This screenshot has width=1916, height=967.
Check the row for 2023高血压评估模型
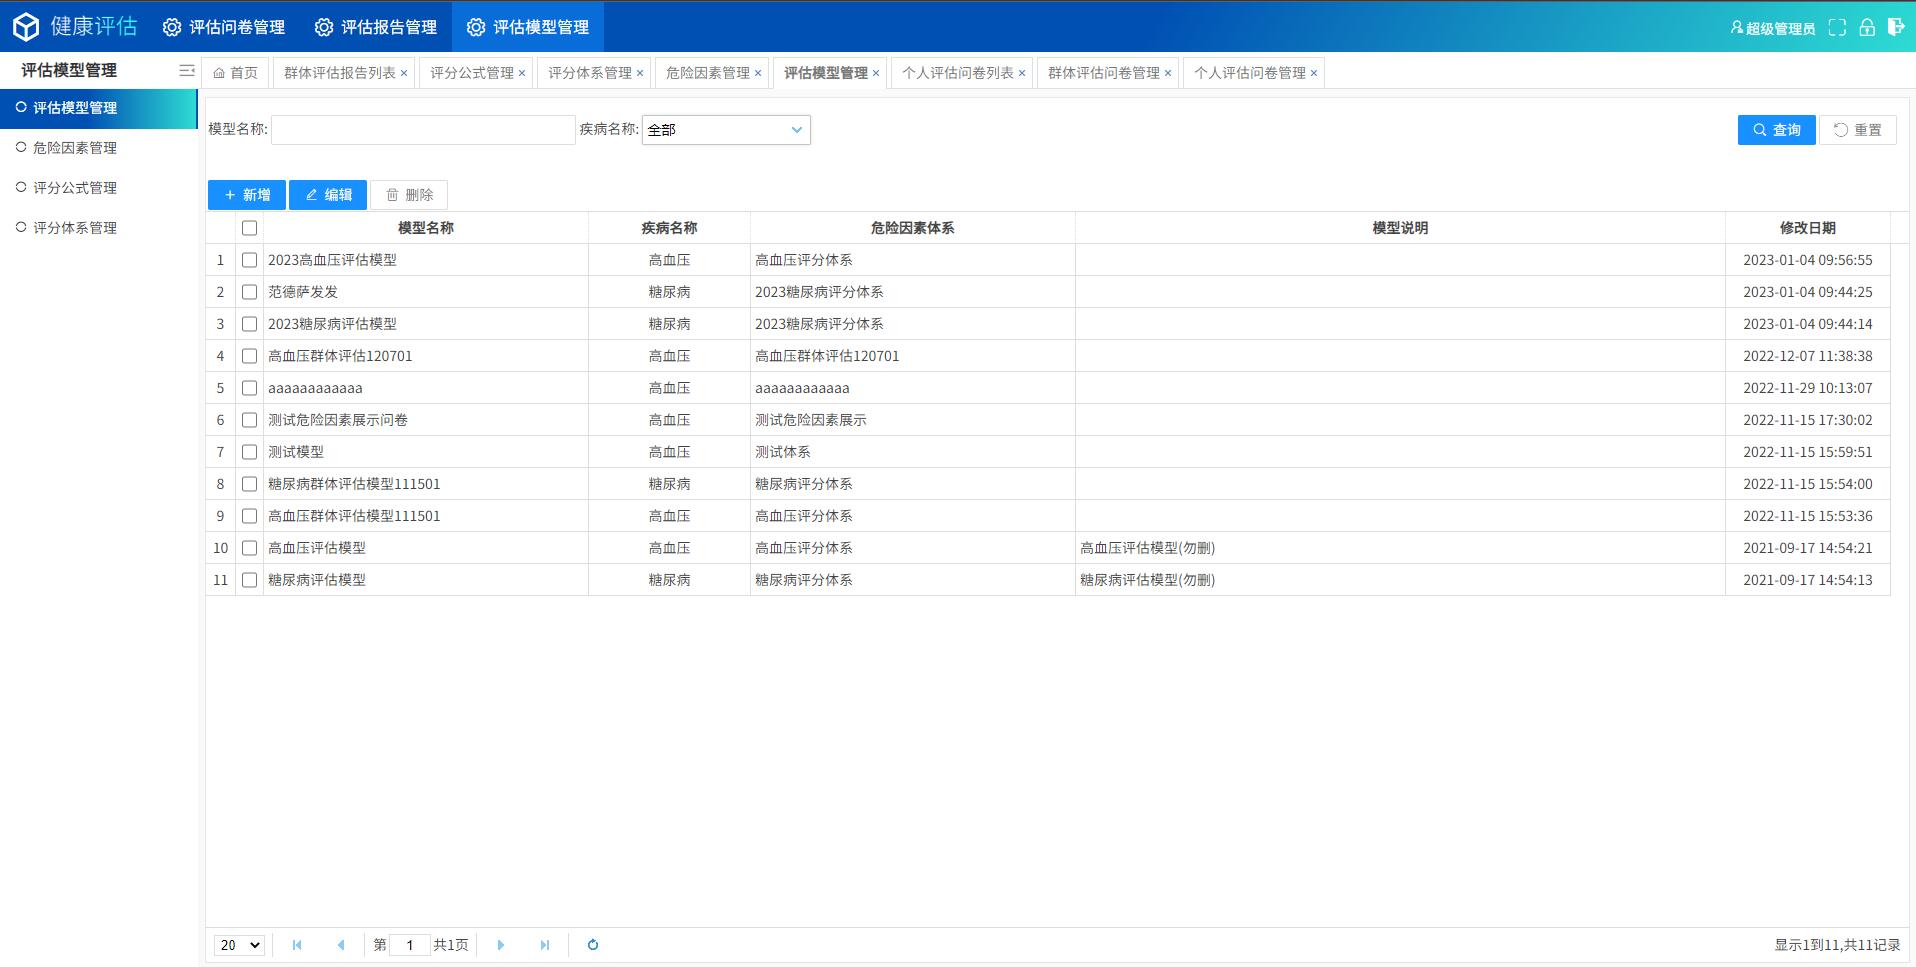(250, 260)
